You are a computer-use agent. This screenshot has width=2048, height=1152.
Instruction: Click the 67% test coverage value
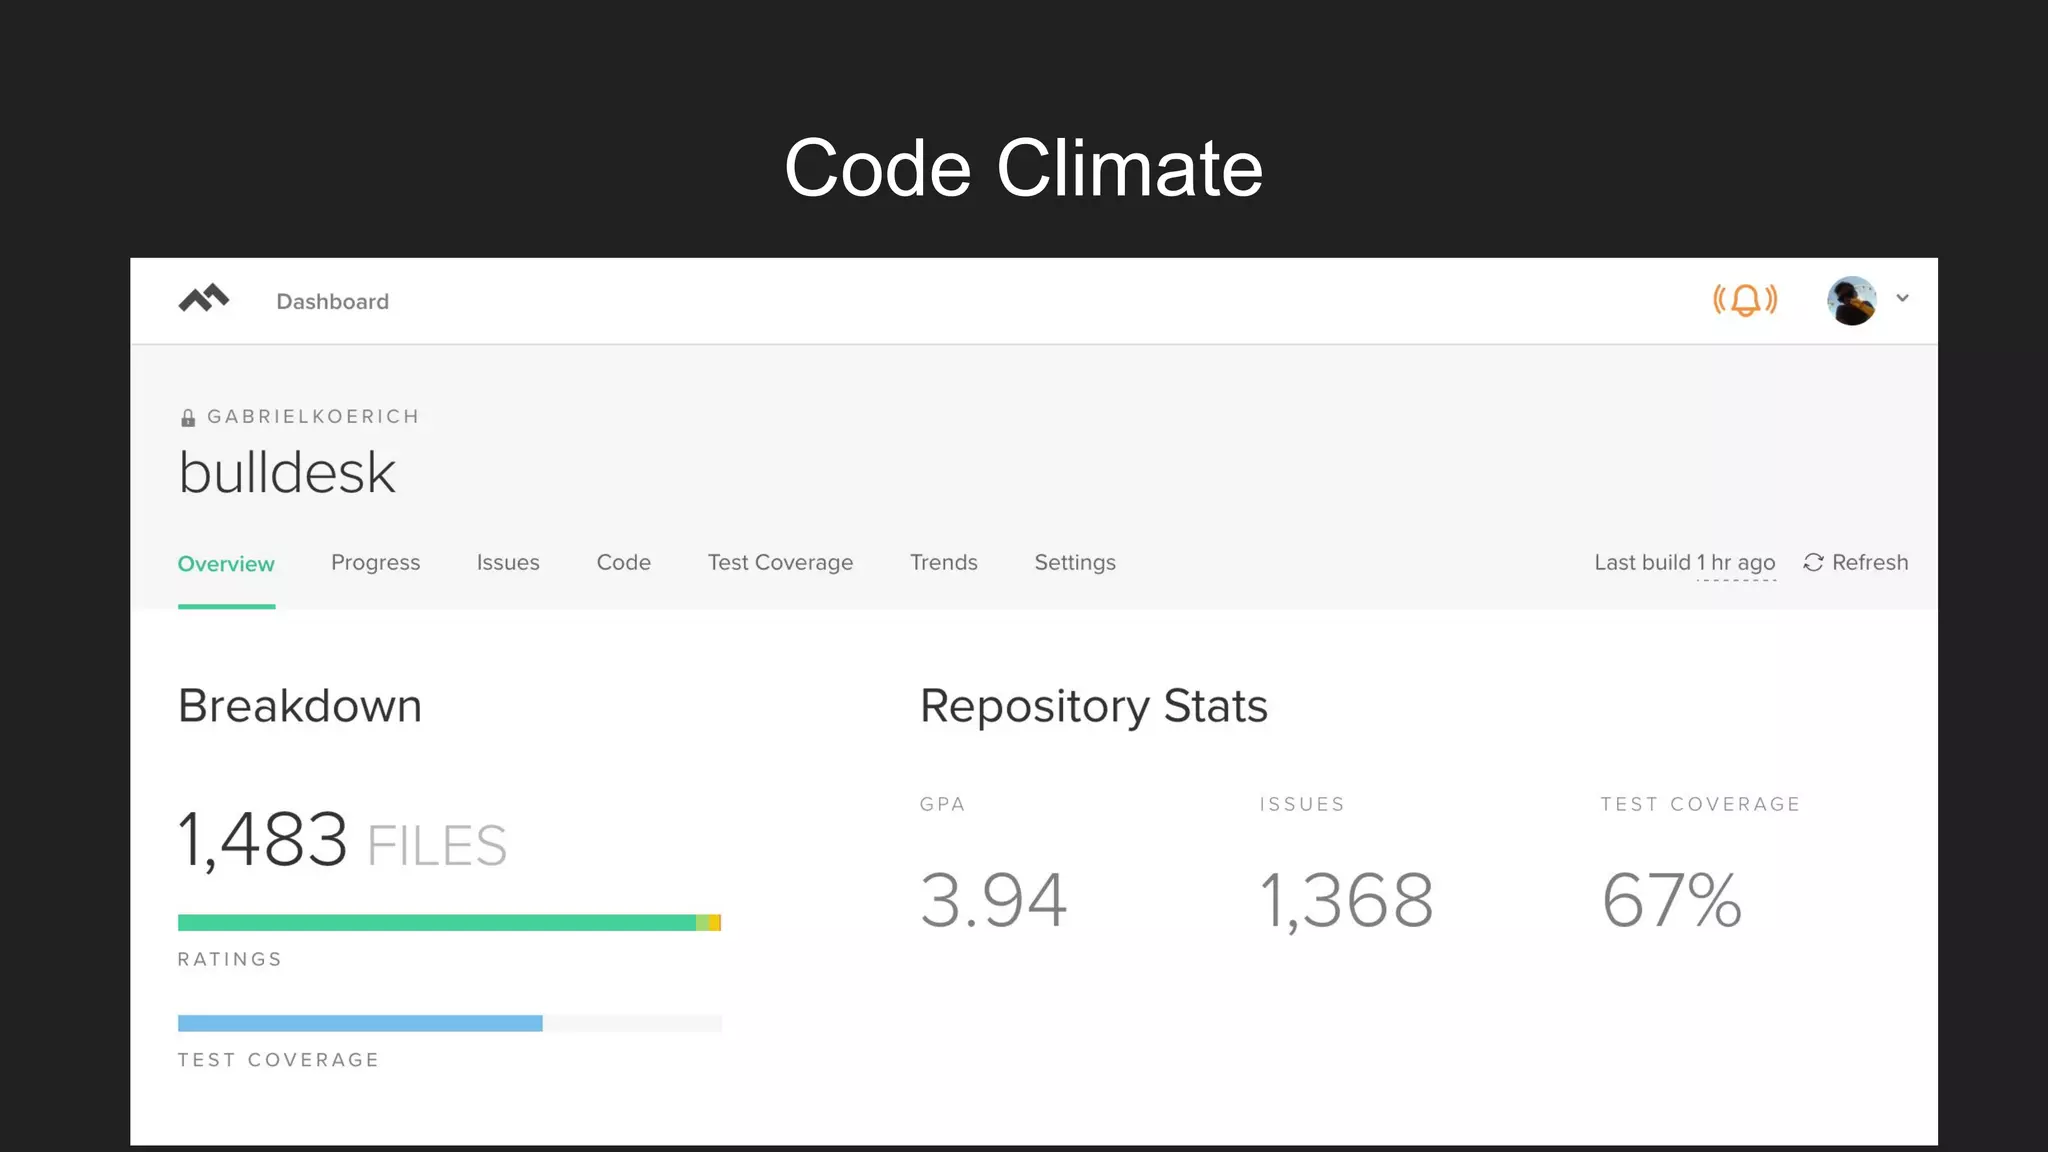pos(1672,900)
